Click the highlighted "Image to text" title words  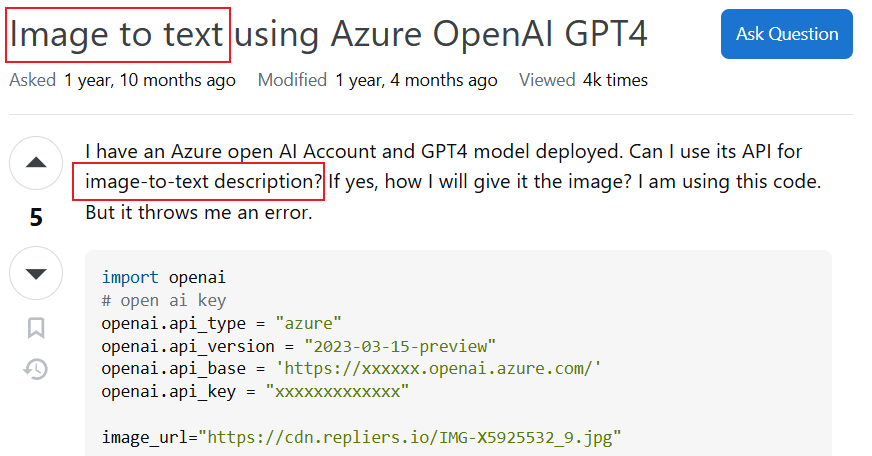click(x=118, y=35)
